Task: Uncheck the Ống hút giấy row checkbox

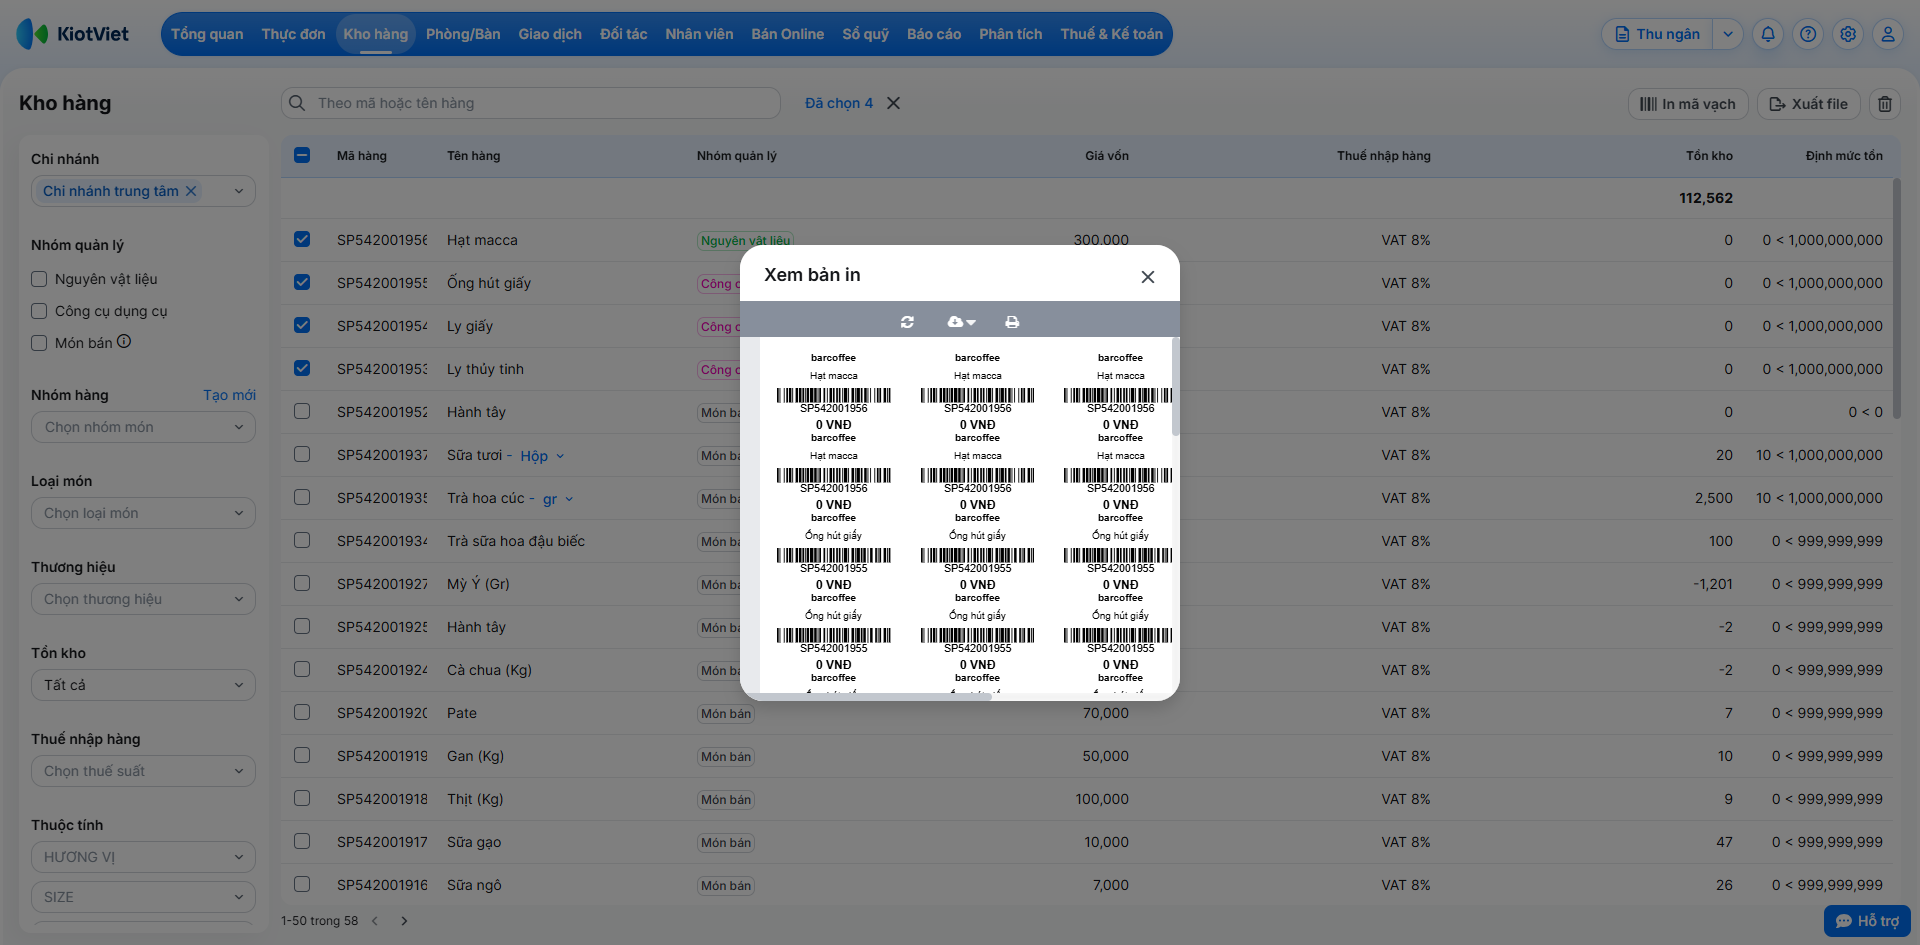Action: pos(302,282)
